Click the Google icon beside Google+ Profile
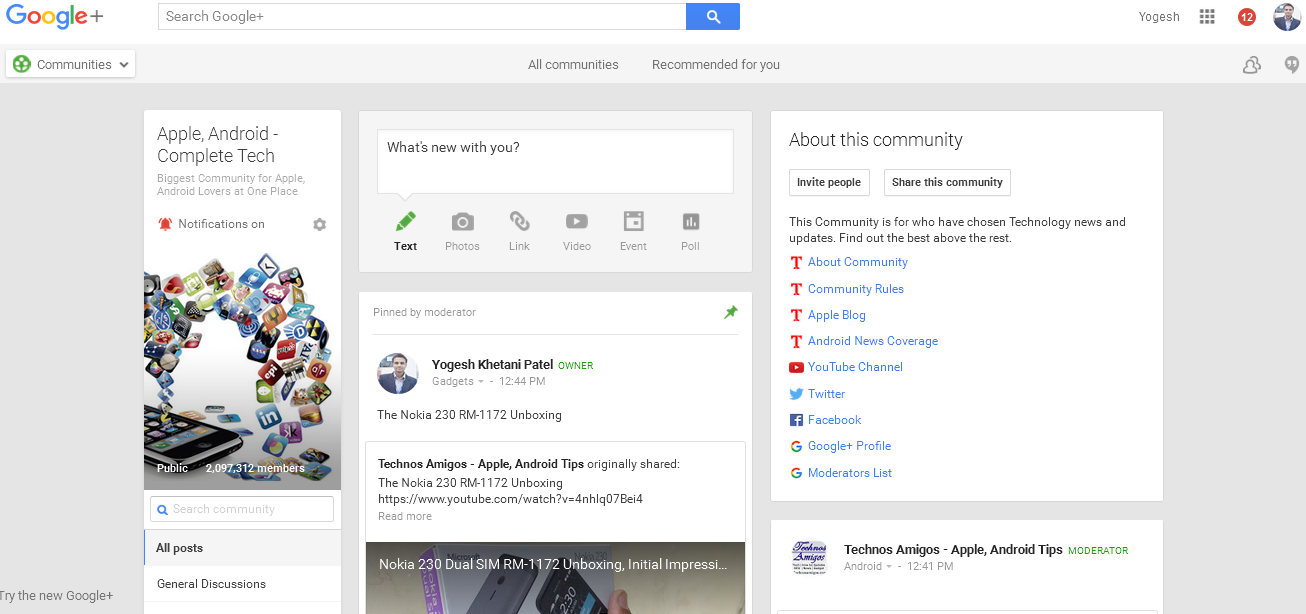This screenshot has width=1306, height=614. click(x=796, y=447)
